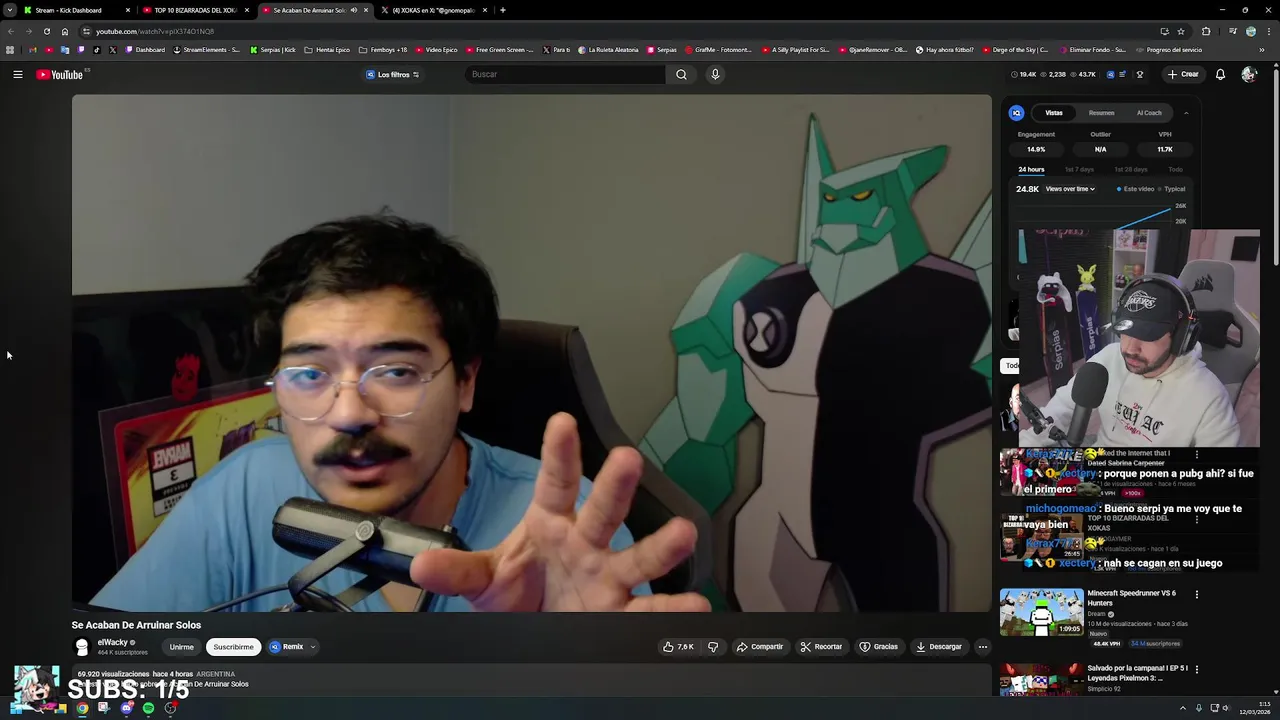Screen dimensions: 1280x720
Task: Click the Crear button
Action: point(1182,74)
